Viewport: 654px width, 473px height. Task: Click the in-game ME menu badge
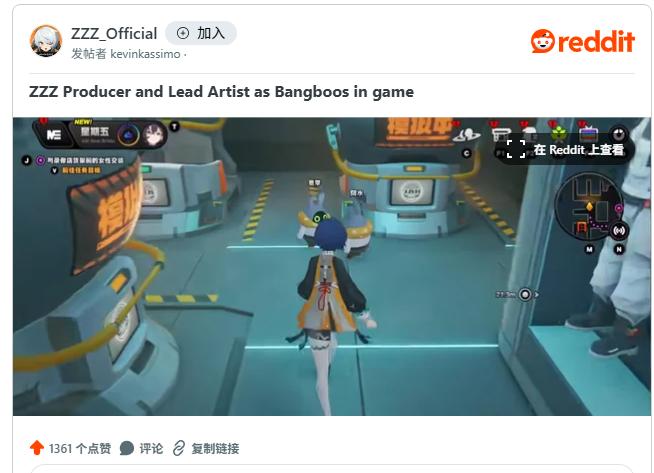point(54,134)
